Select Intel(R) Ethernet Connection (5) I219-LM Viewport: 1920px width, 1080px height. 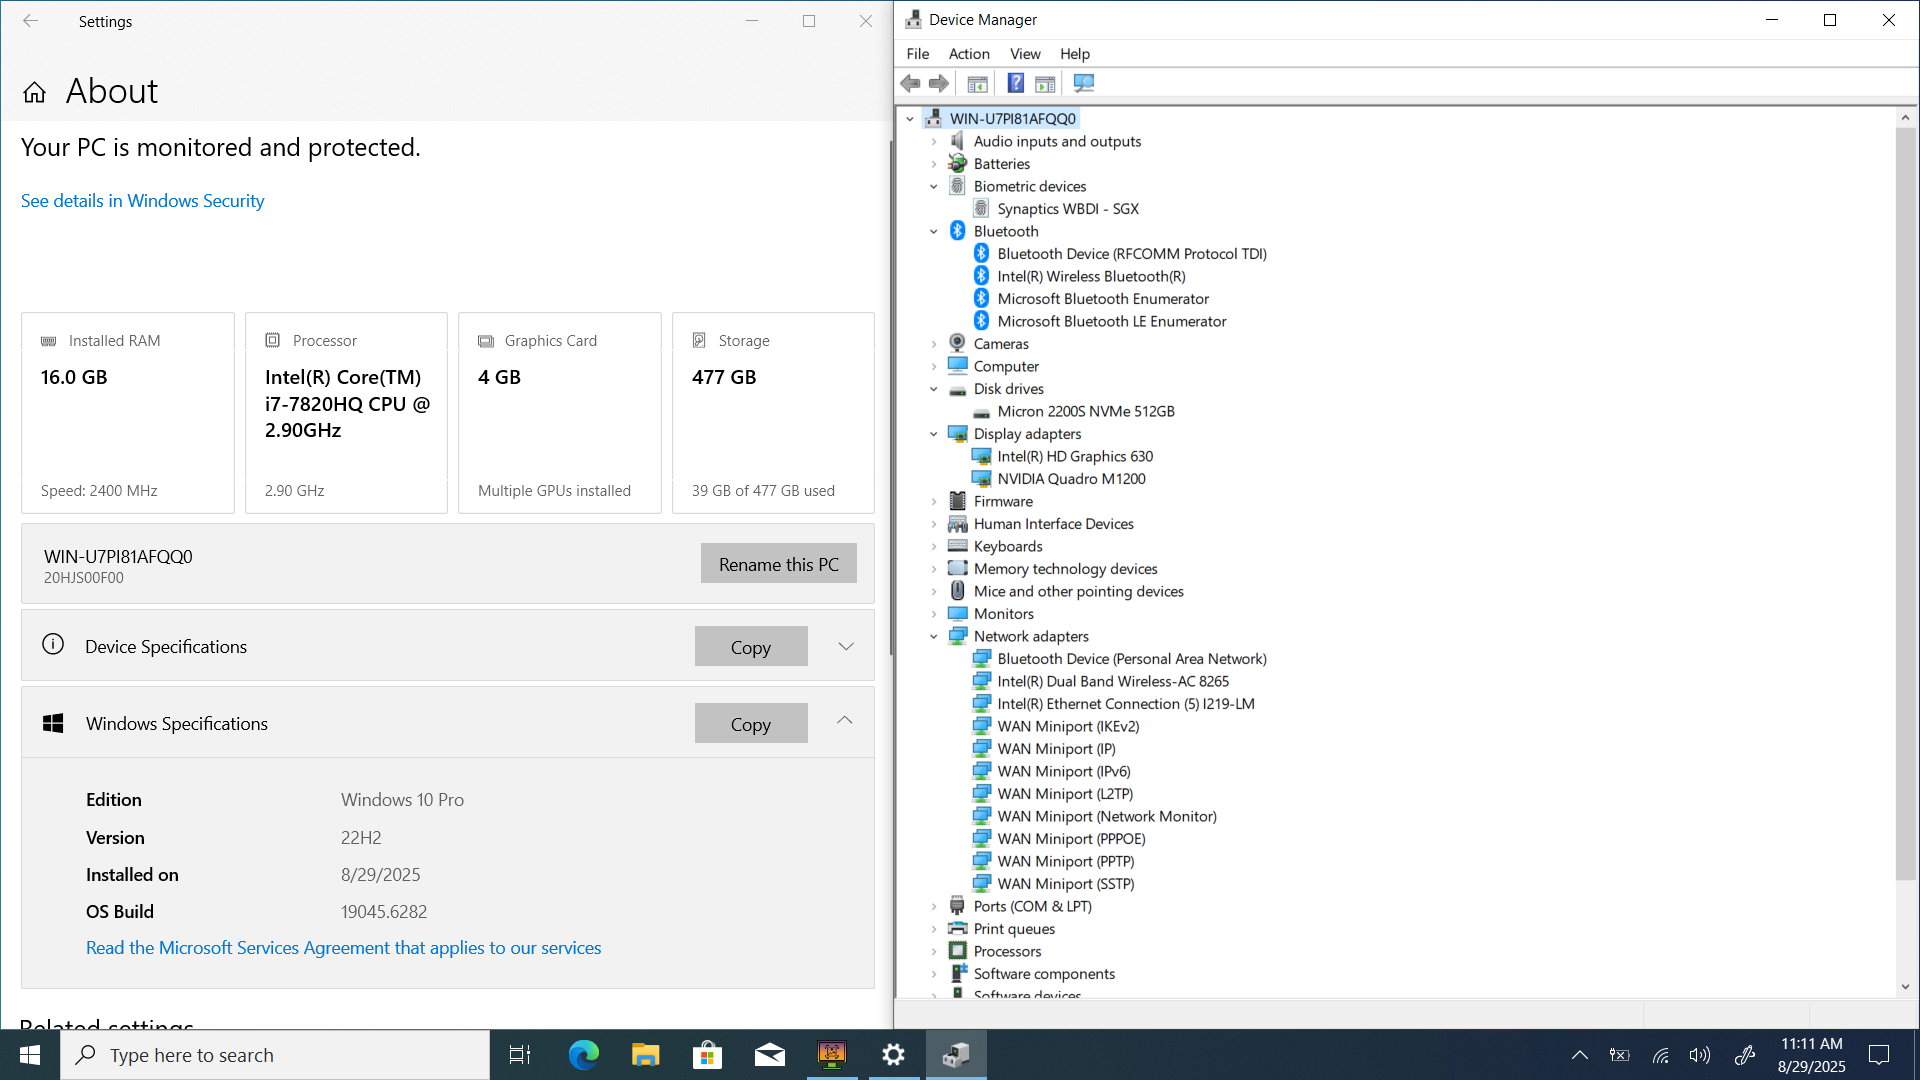click(1126, 704)
